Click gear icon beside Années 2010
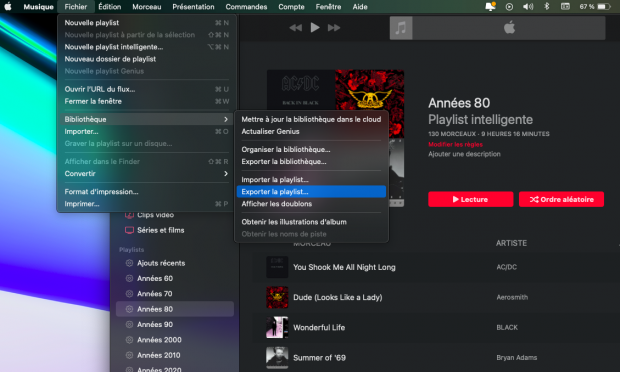Image resolution: width=620 pixels, height=372 pixels. (129, 355)
